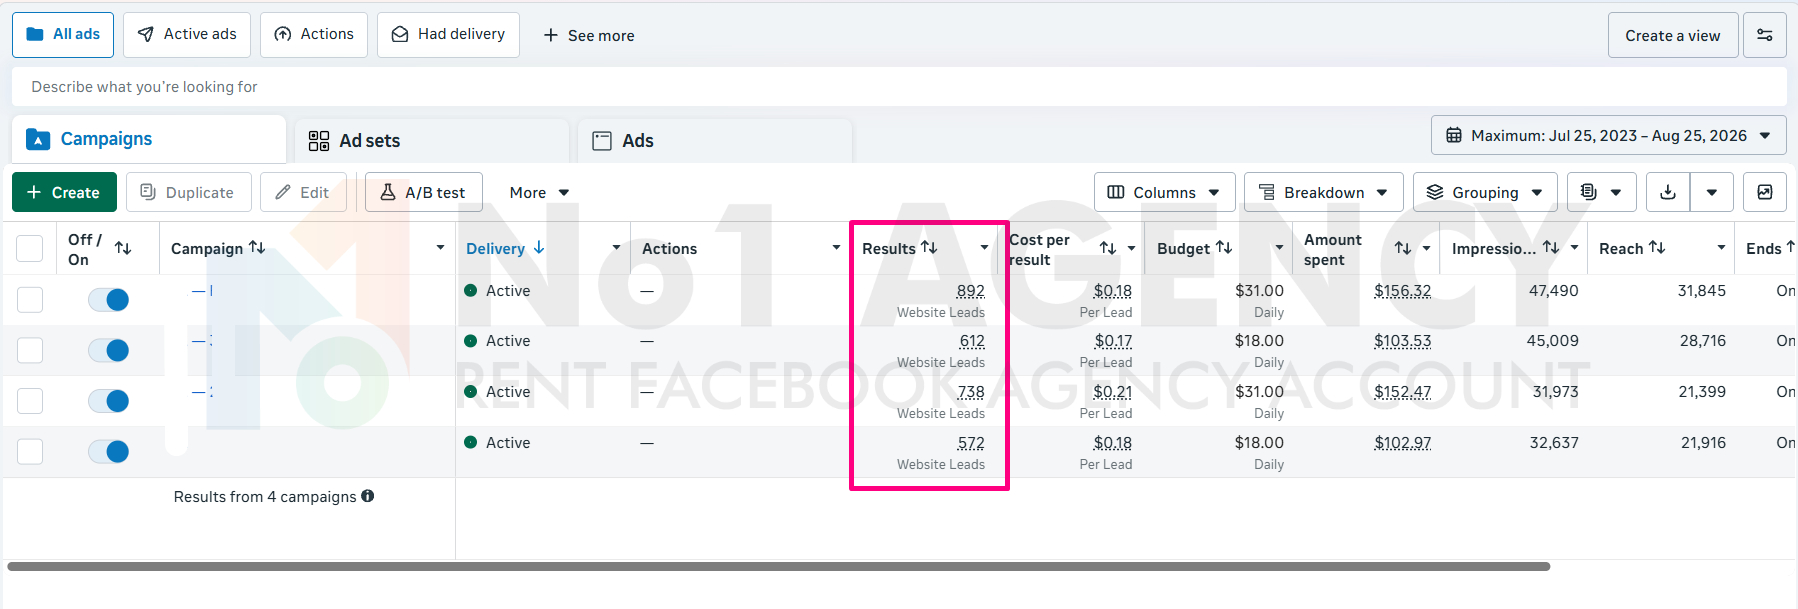This screenshot has height=609, width=1798.
Task: Select the Active ads view
Action: [187, 35]
